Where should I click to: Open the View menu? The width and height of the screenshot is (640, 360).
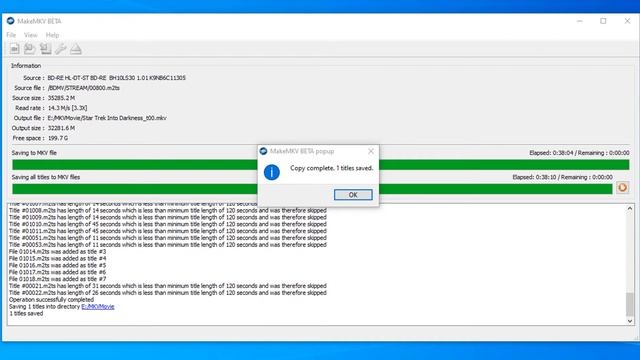pos(31,35)
